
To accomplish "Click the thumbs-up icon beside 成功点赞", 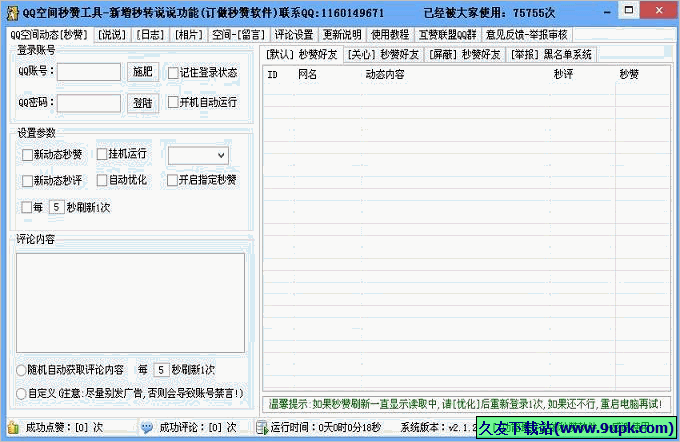I will click(x=13, y=428).
